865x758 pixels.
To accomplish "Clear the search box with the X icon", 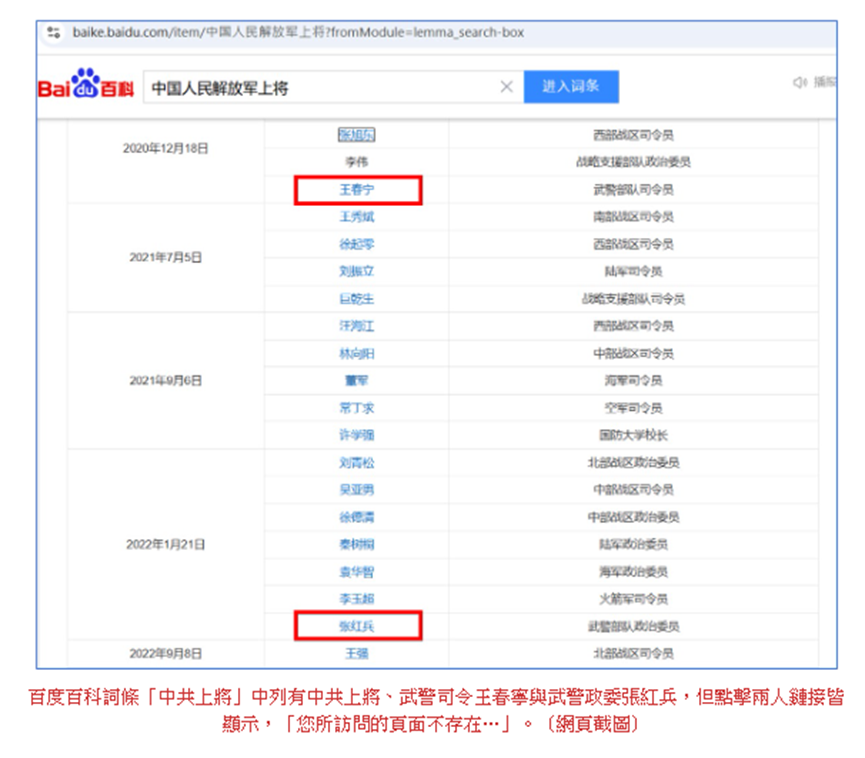I will 506,87.
